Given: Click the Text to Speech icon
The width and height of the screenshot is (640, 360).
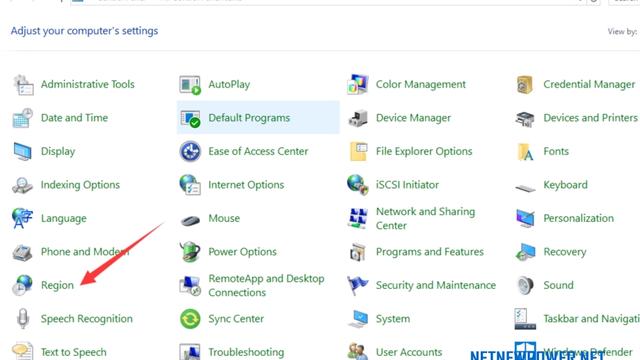Looking at the screenshot, I should (x=22, y=352).
